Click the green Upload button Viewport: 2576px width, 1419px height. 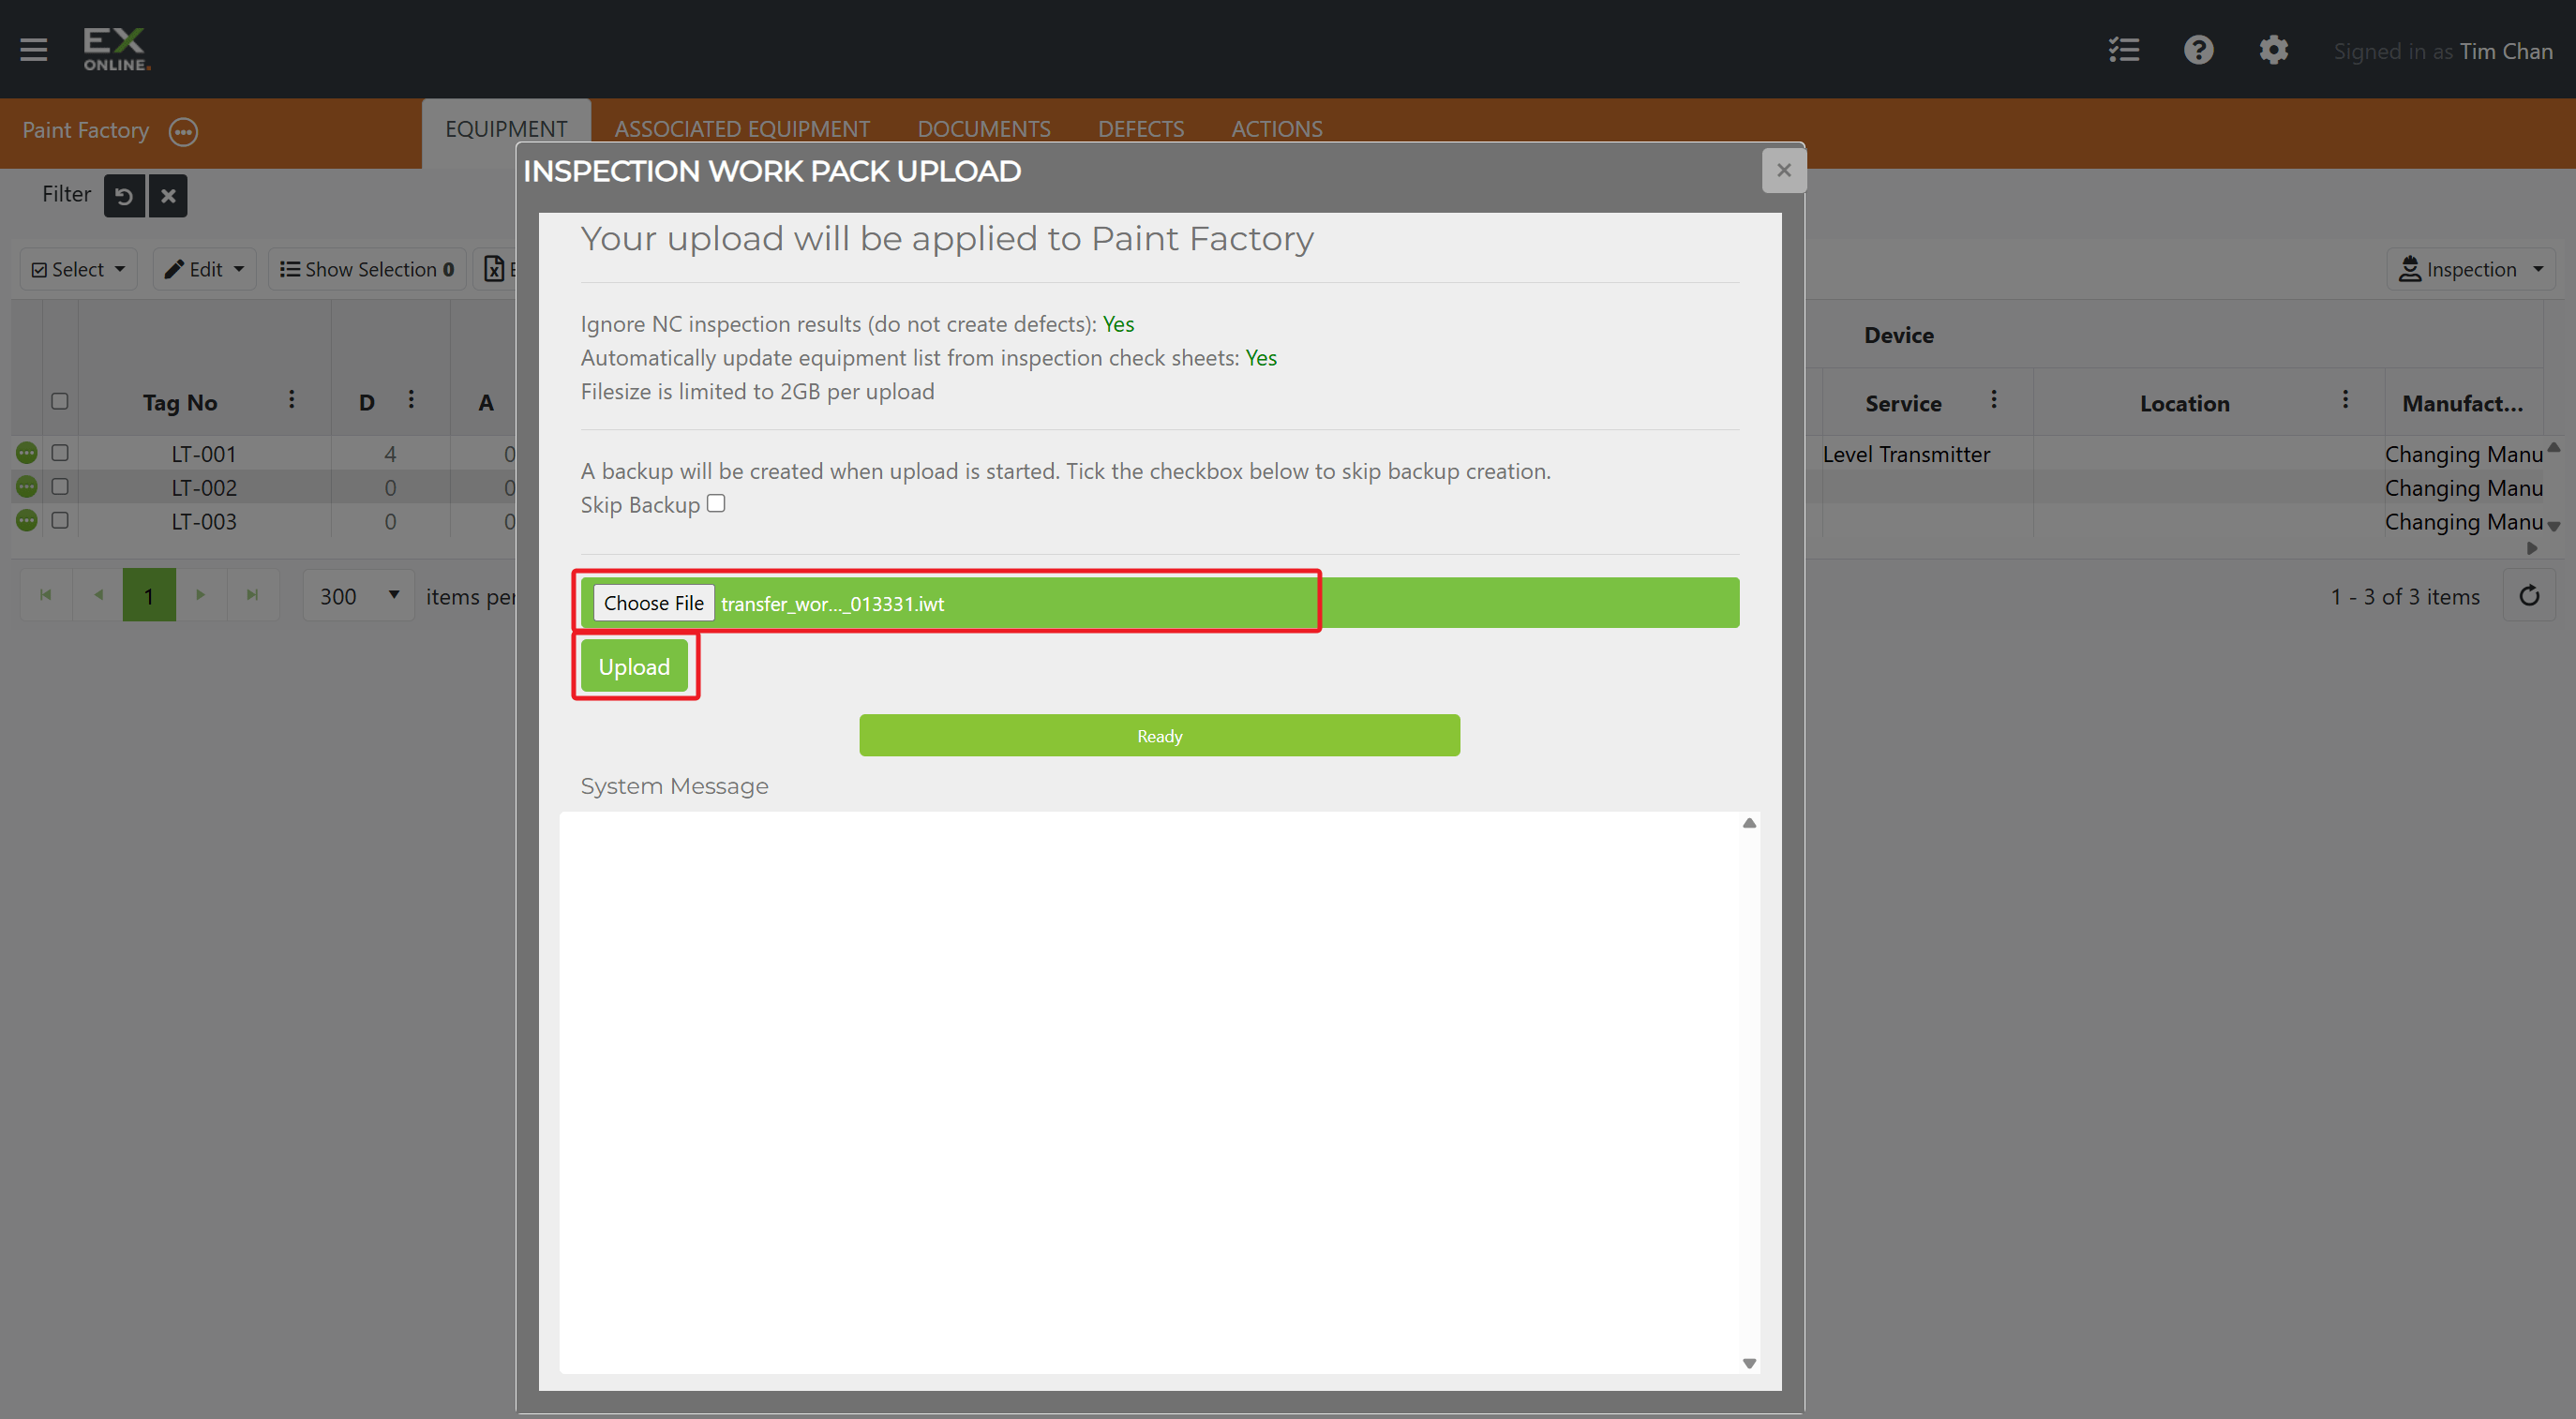(x=634, y=667)
